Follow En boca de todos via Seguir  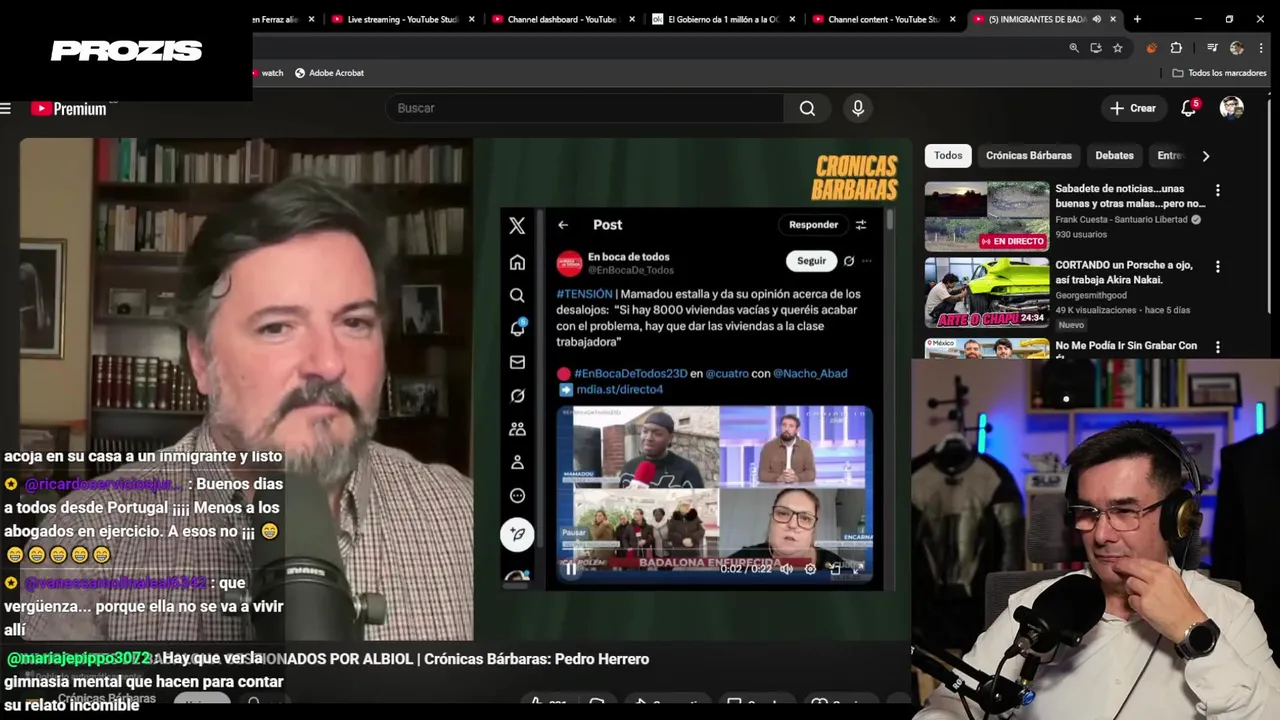click(x=811, y=261)
